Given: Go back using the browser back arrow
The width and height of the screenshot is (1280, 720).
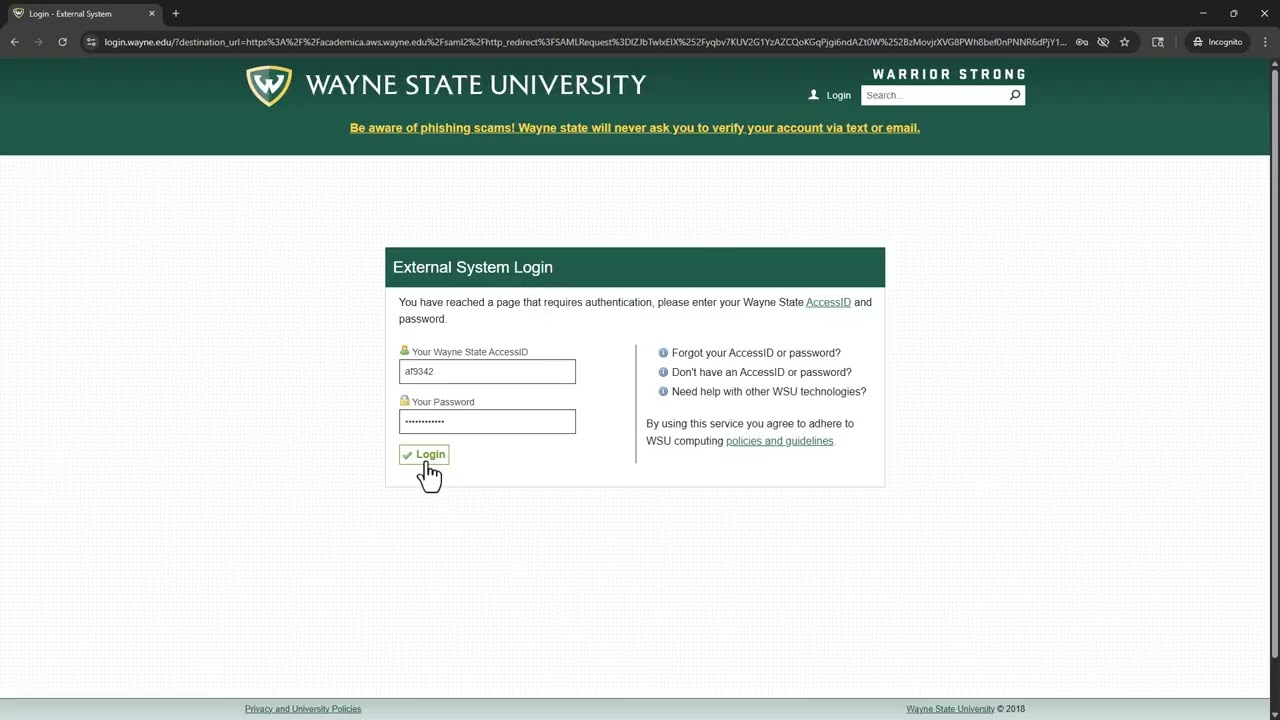Looking at the screenshot, I should point(14,42).
